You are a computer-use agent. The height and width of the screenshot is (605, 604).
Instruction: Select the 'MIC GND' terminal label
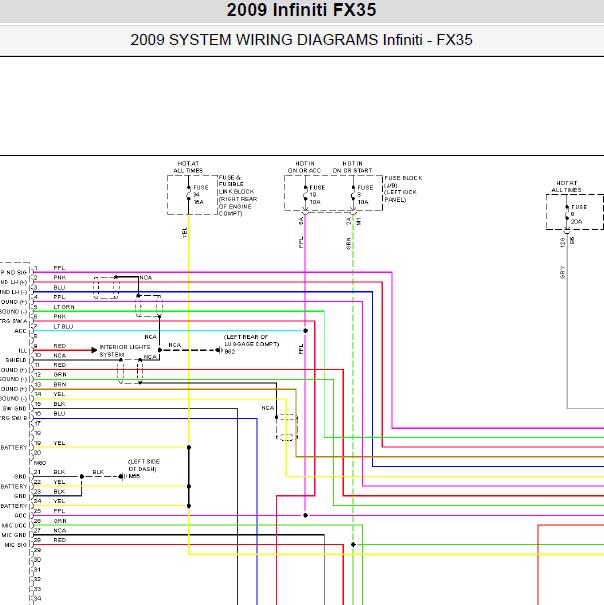click(x=14, y=535)
